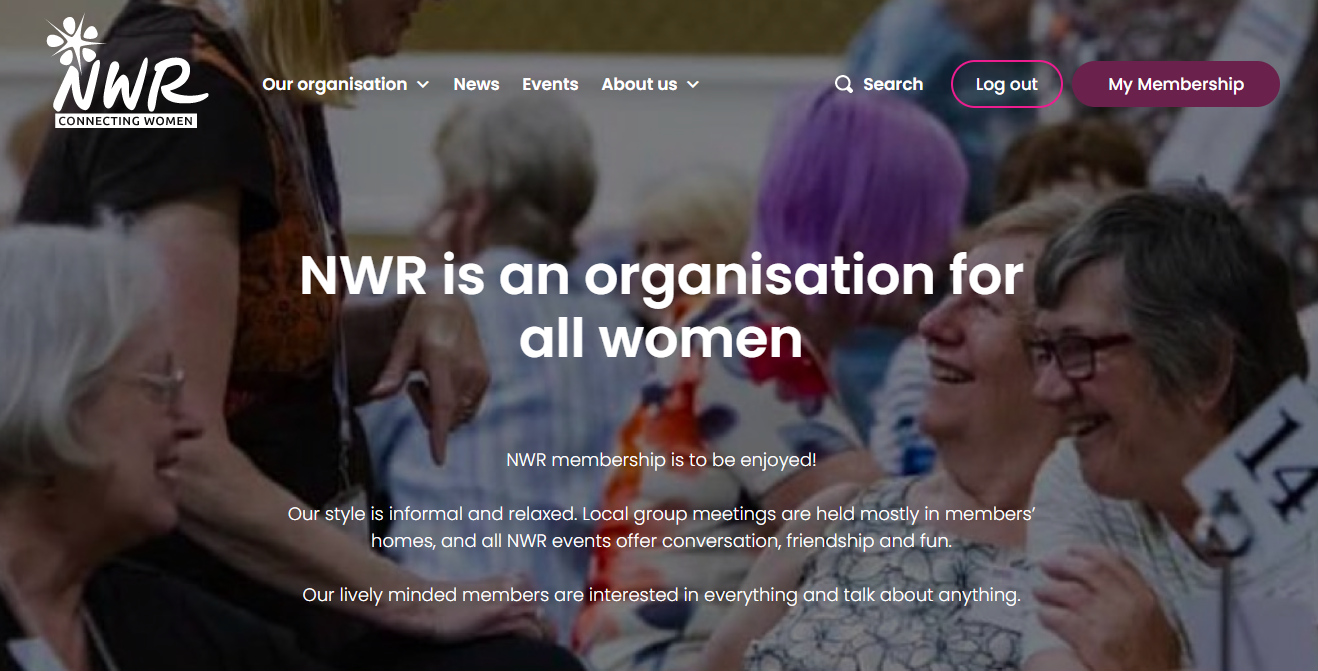
Task: Select the About us menu item
Action: click(639, 84)
